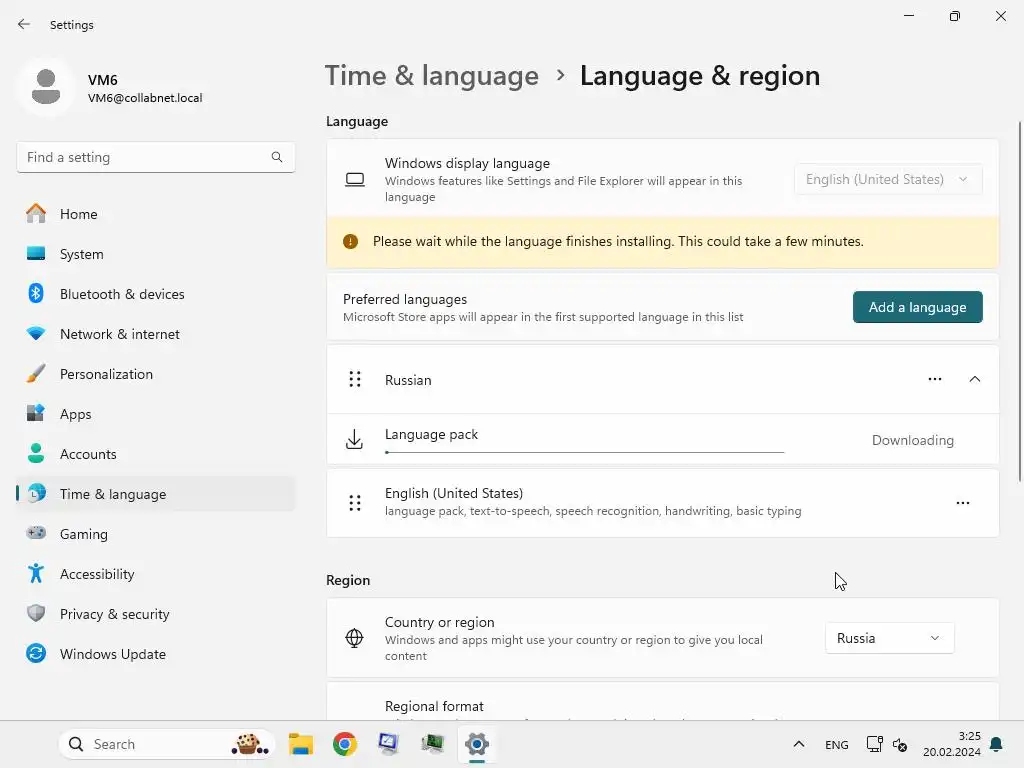The image size is (1024, 768).
Task: Click the Language section heading
Action: (357, 121)
